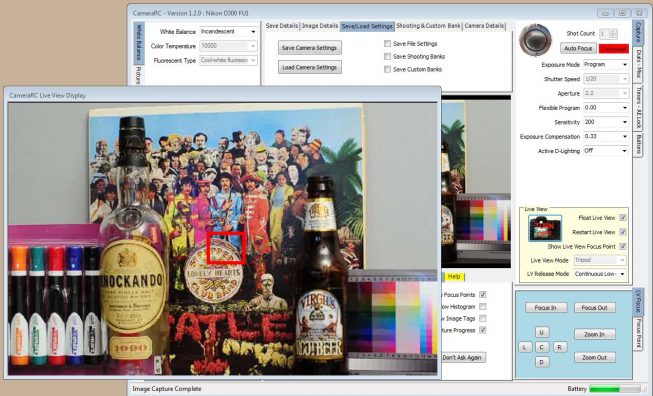
Task: Move focus point left with L button
Action: pos(525,347)
